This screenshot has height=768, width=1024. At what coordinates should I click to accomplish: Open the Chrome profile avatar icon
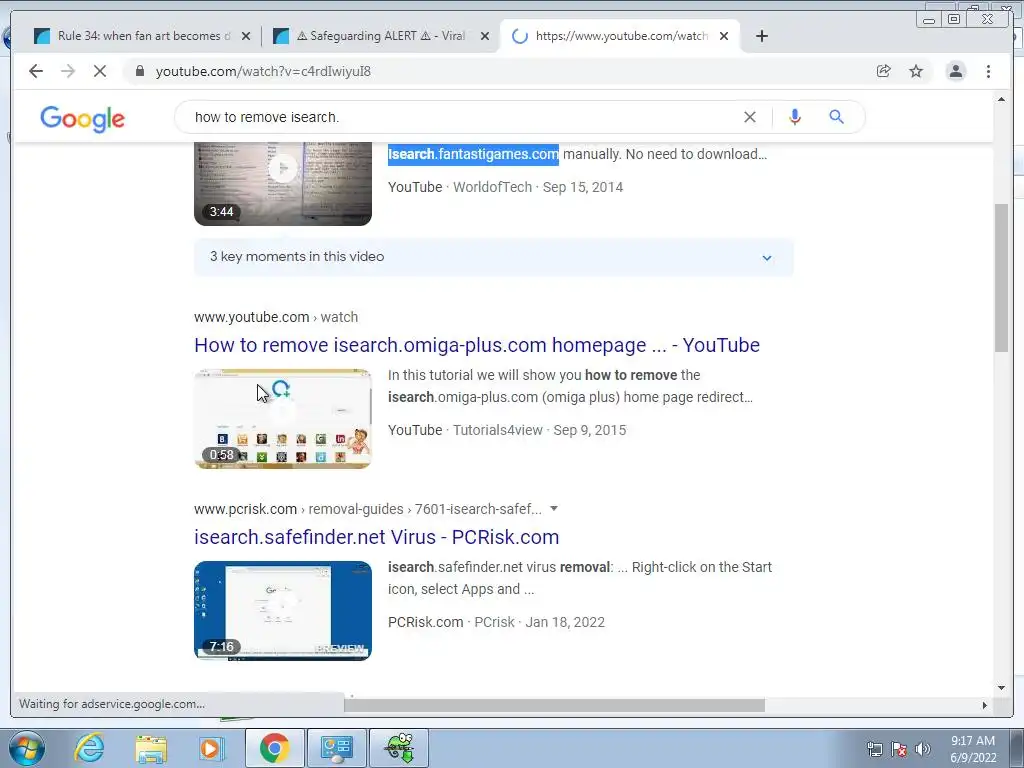click(x=955, y=71)
